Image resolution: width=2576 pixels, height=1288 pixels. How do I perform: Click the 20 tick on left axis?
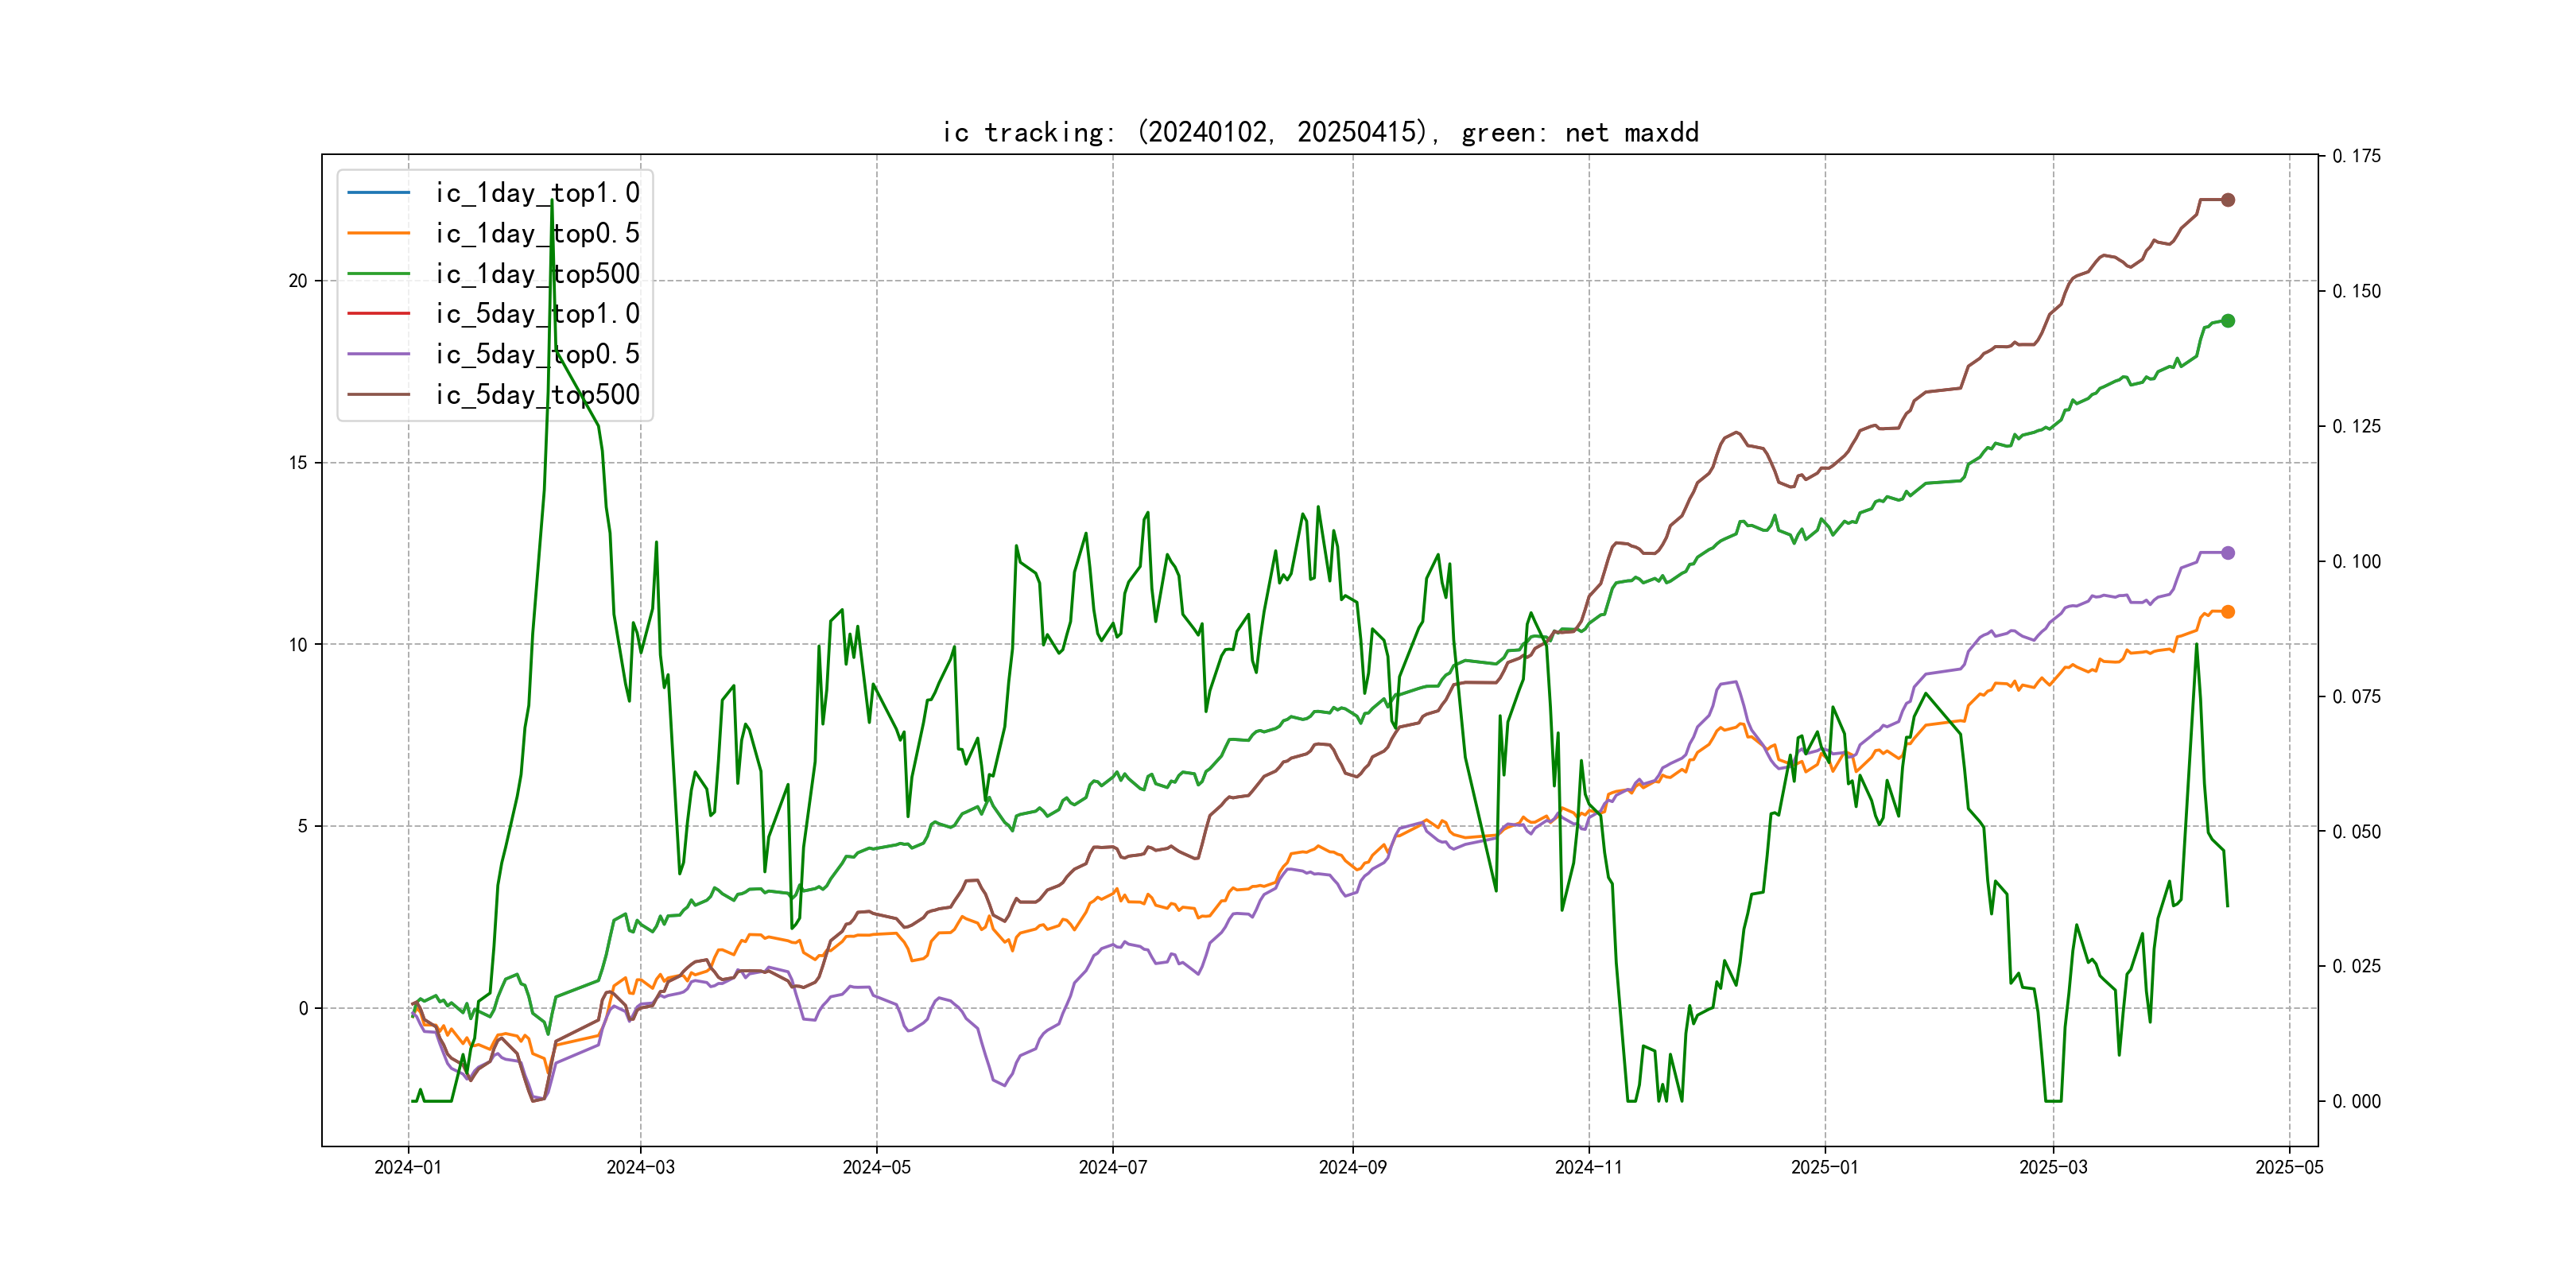298,281
